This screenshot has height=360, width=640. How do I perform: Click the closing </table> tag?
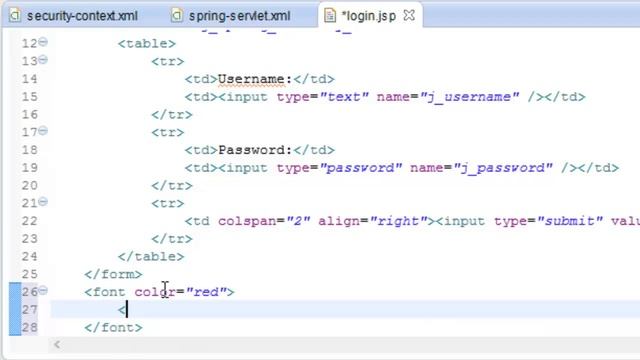click(151, 257)
